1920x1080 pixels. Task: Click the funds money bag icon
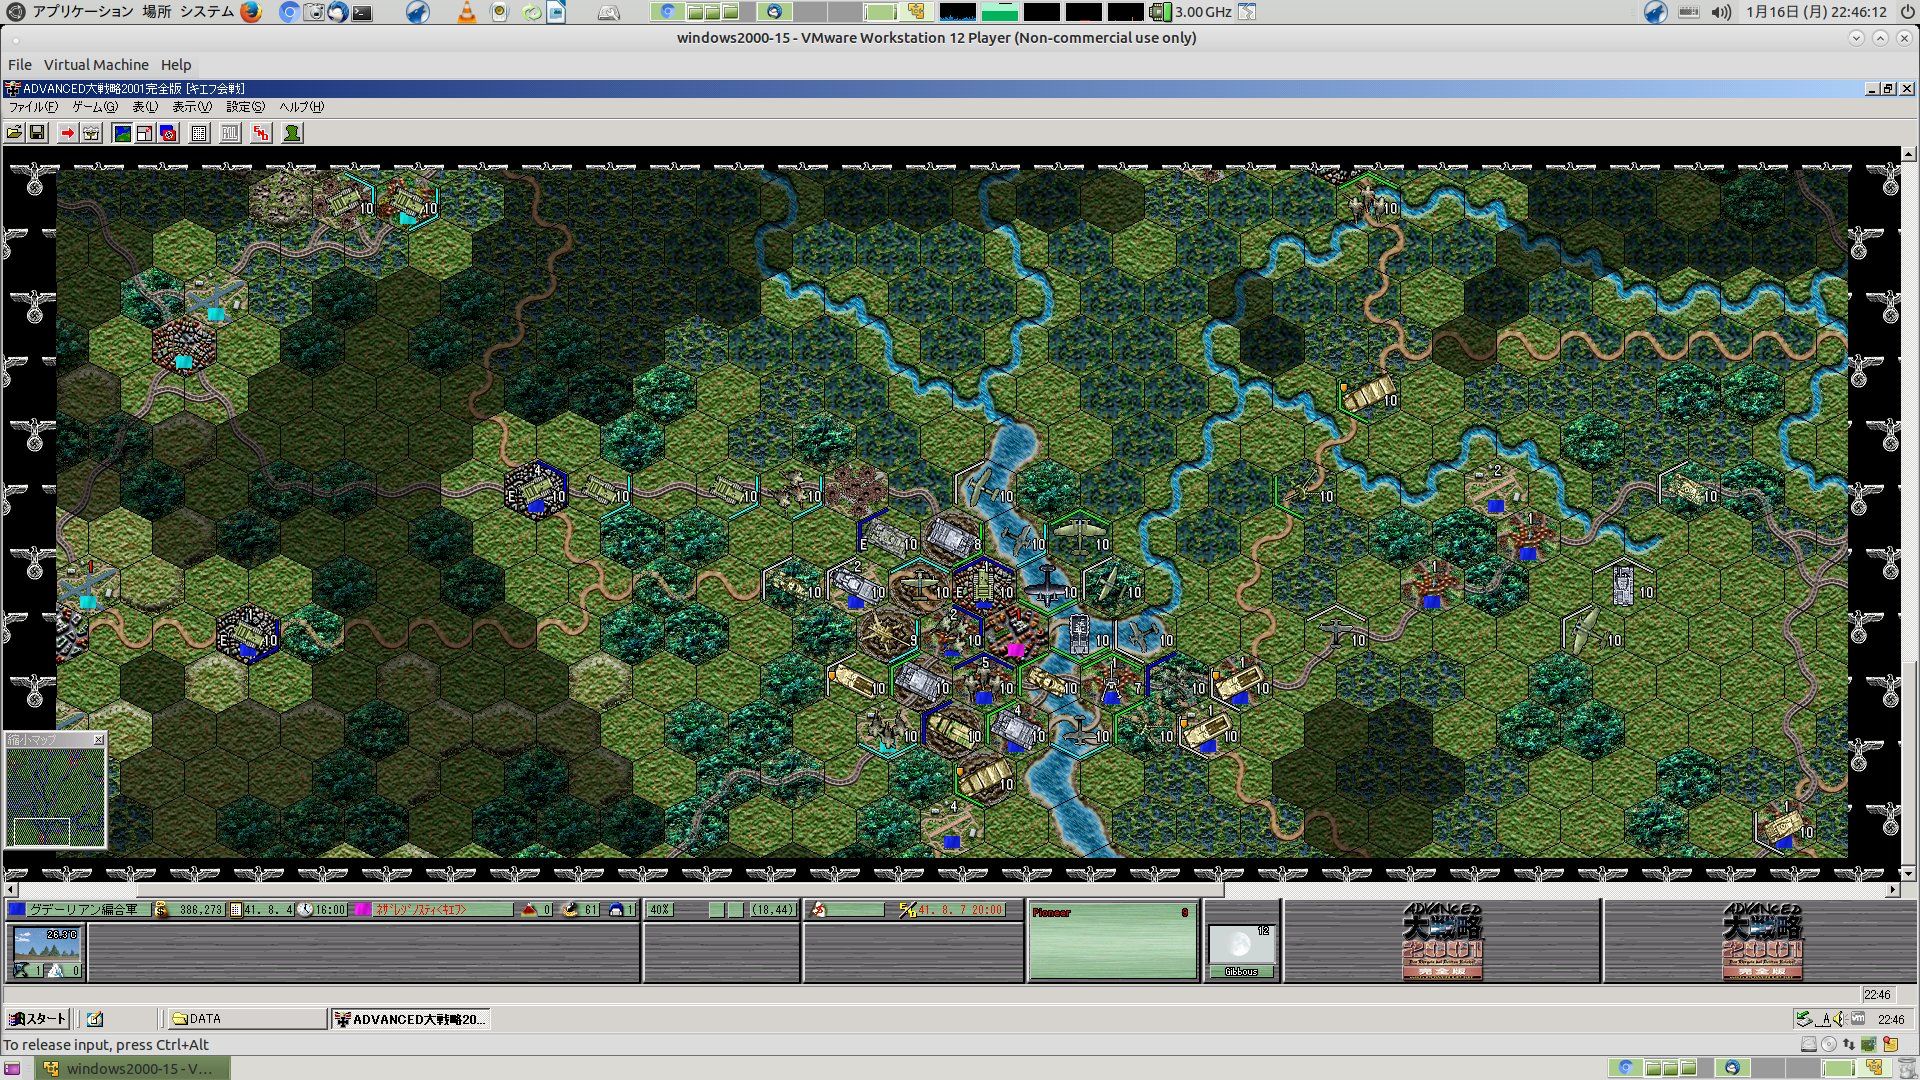pyautogui.click(x=160, y=910)
